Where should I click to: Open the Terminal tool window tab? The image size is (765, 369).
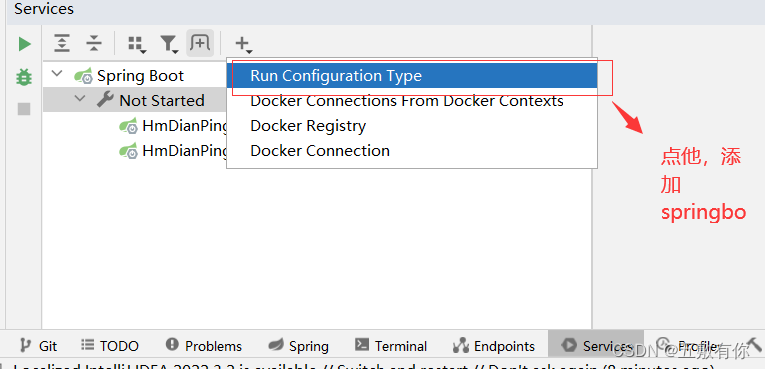pos(391,346)
